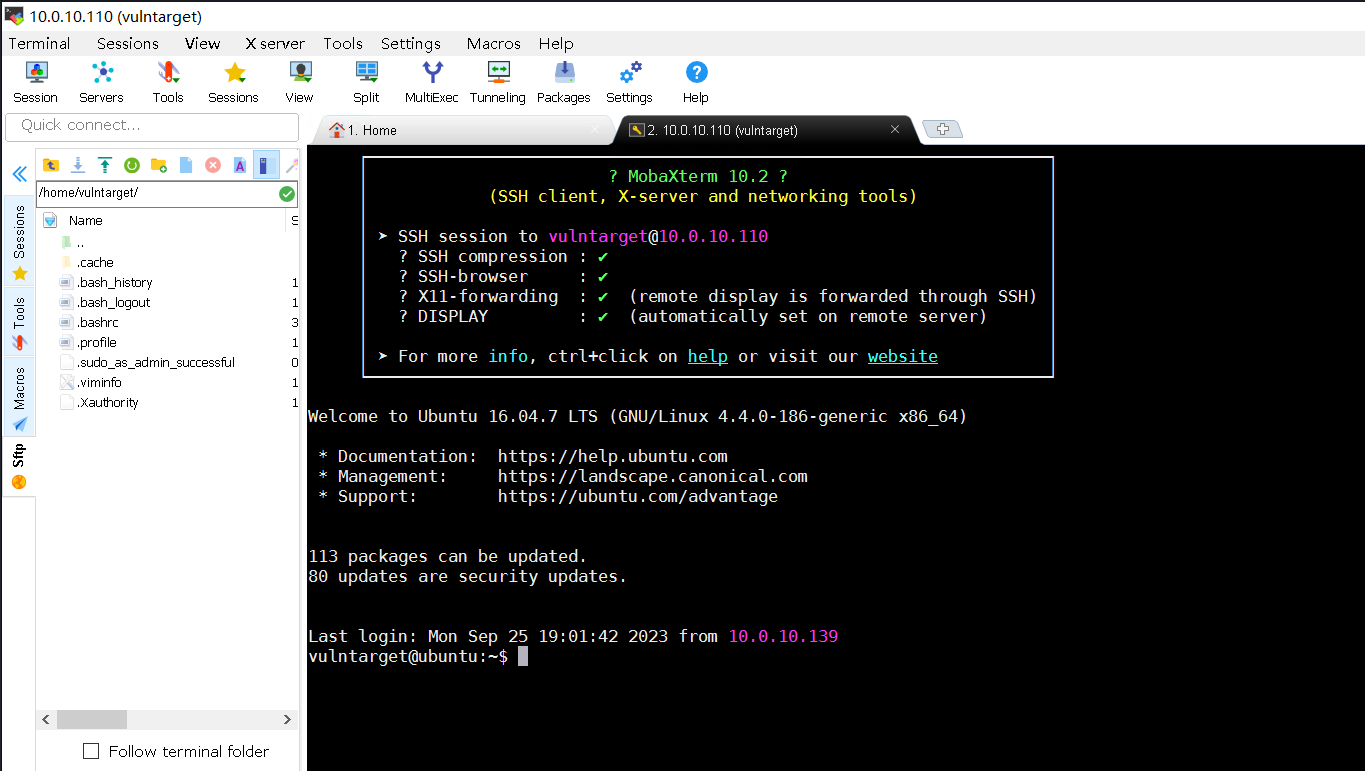Open the Sessions menu
Viewport: 1365px width, 771px height.
click(x=128, y=43)
